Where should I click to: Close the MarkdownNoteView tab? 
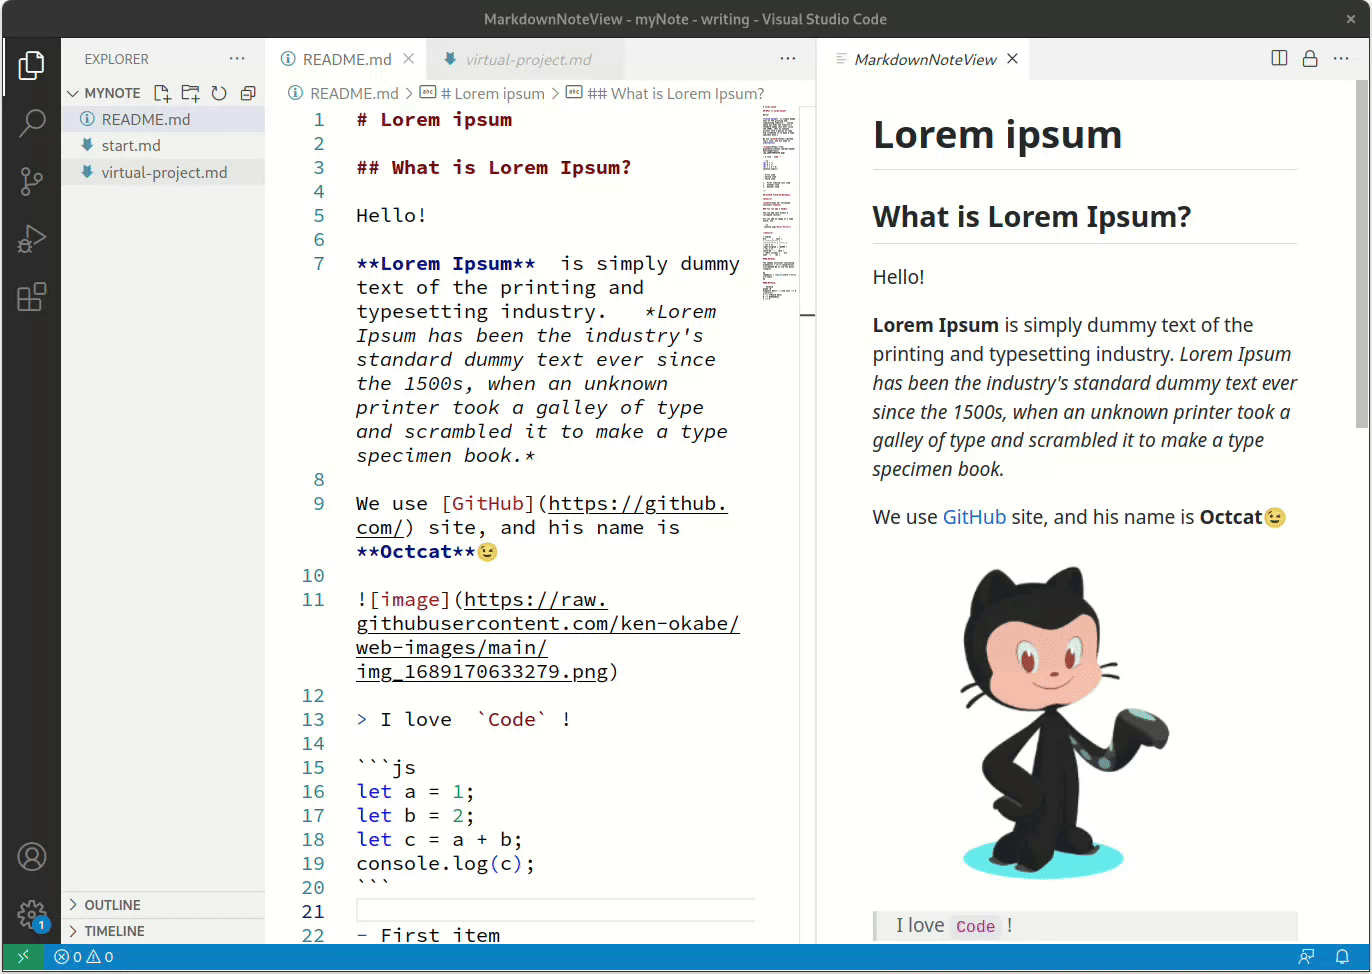1013,59
